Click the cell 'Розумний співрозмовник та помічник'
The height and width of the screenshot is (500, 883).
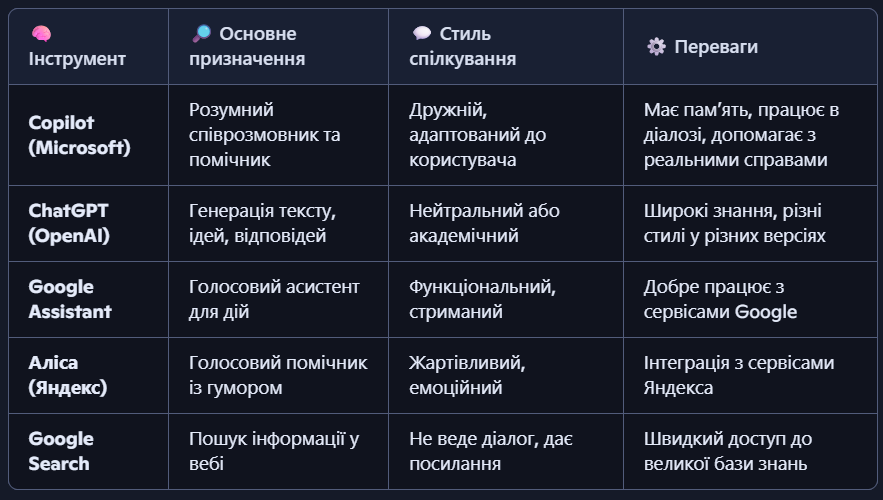264,135
